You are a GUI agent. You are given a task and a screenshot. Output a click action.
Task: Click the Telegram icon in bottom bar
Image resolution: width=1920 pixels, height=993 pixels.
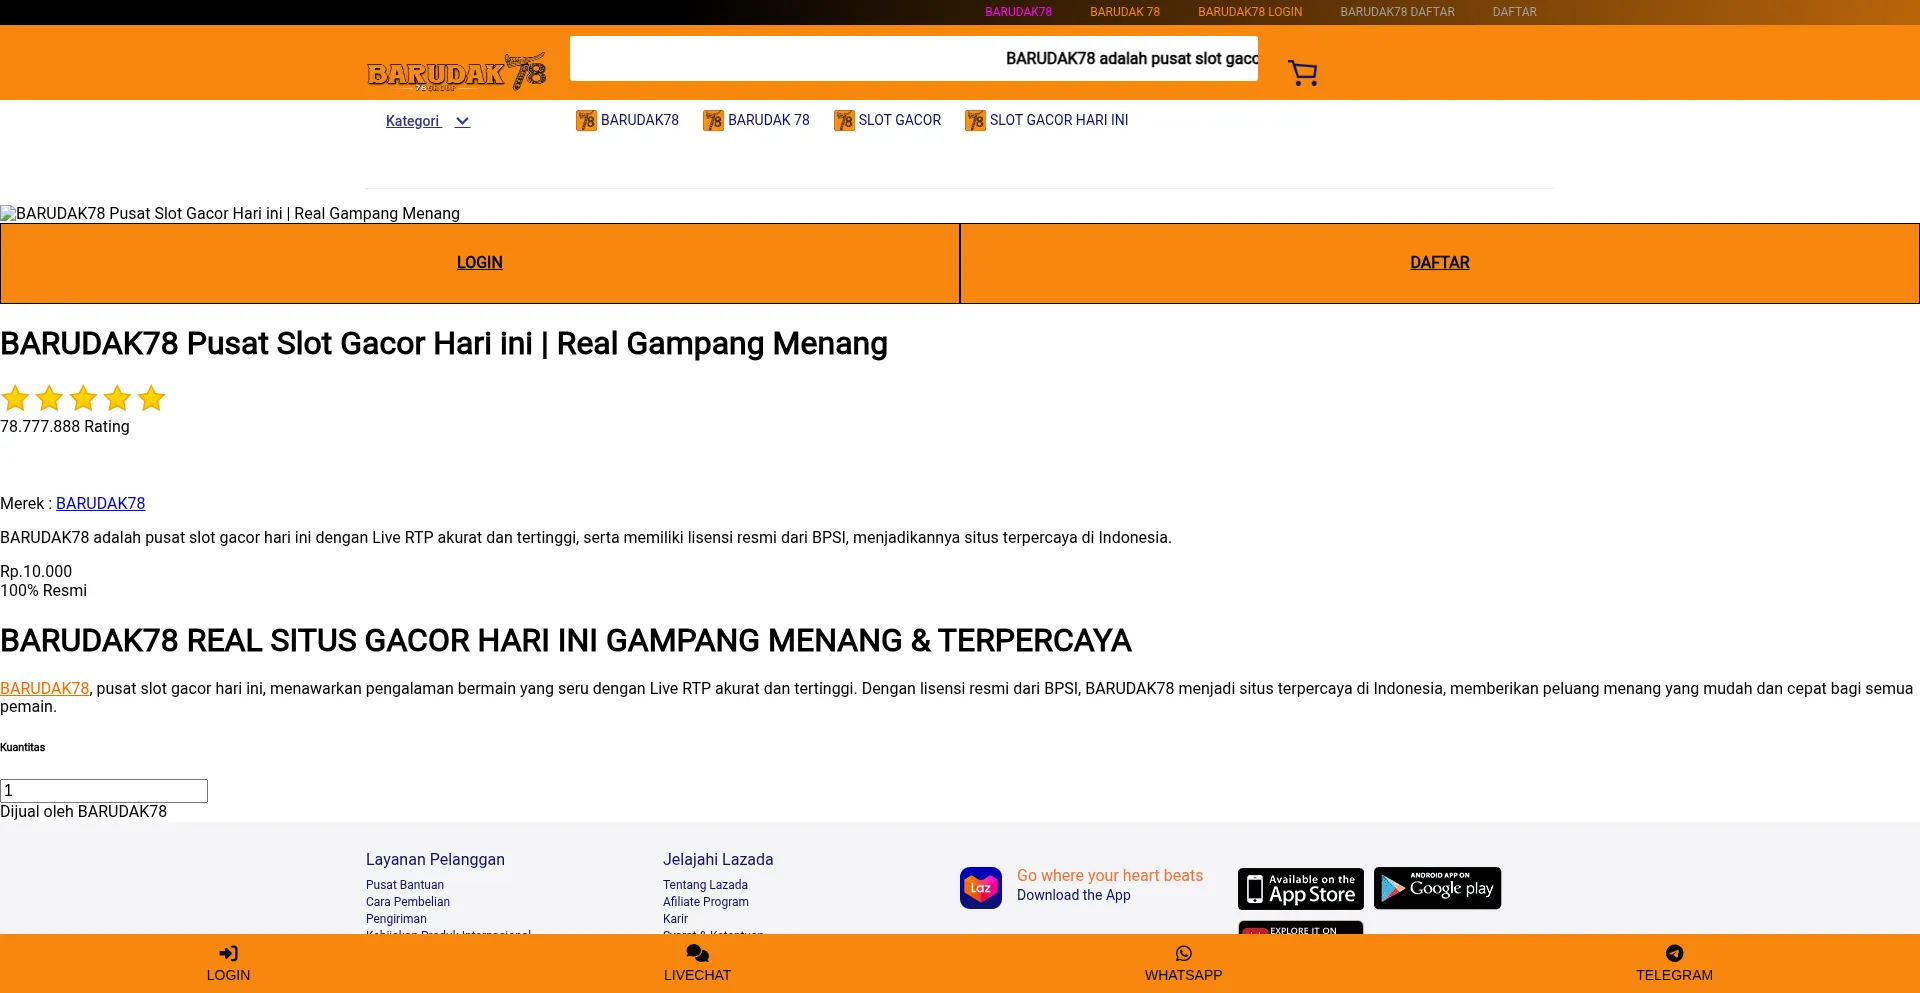pyautogui.click(x=1674, y=954)
